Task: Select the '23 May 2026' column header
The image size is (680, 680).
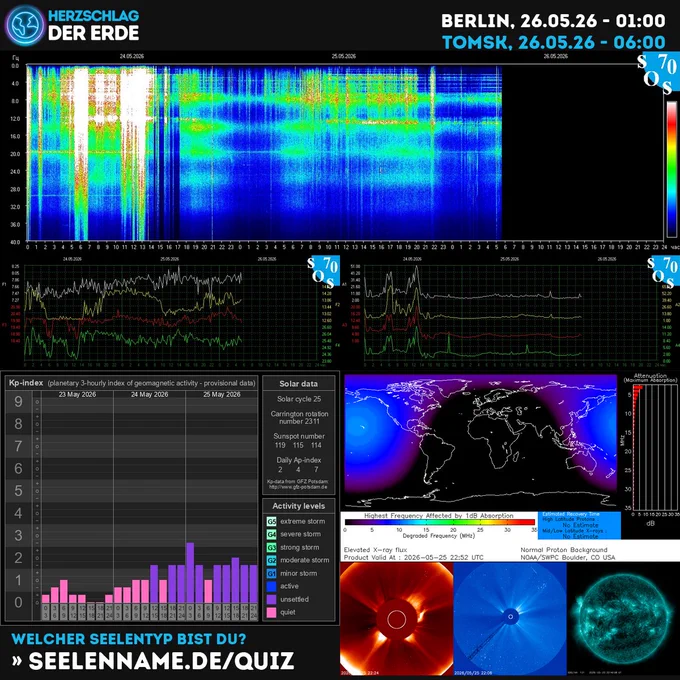Action: pos(77,394)
